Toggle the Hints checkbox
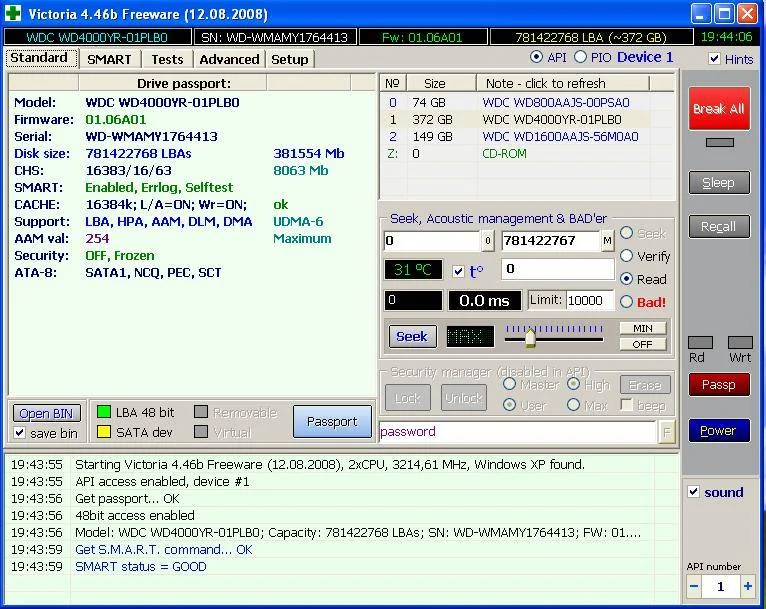 [714, 59]
